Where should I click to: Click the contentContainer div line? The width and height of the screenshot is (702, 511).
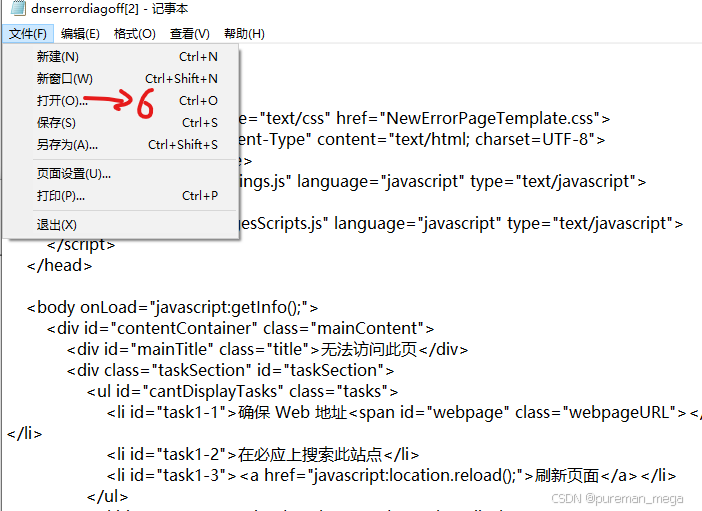(x=240, y=329)
